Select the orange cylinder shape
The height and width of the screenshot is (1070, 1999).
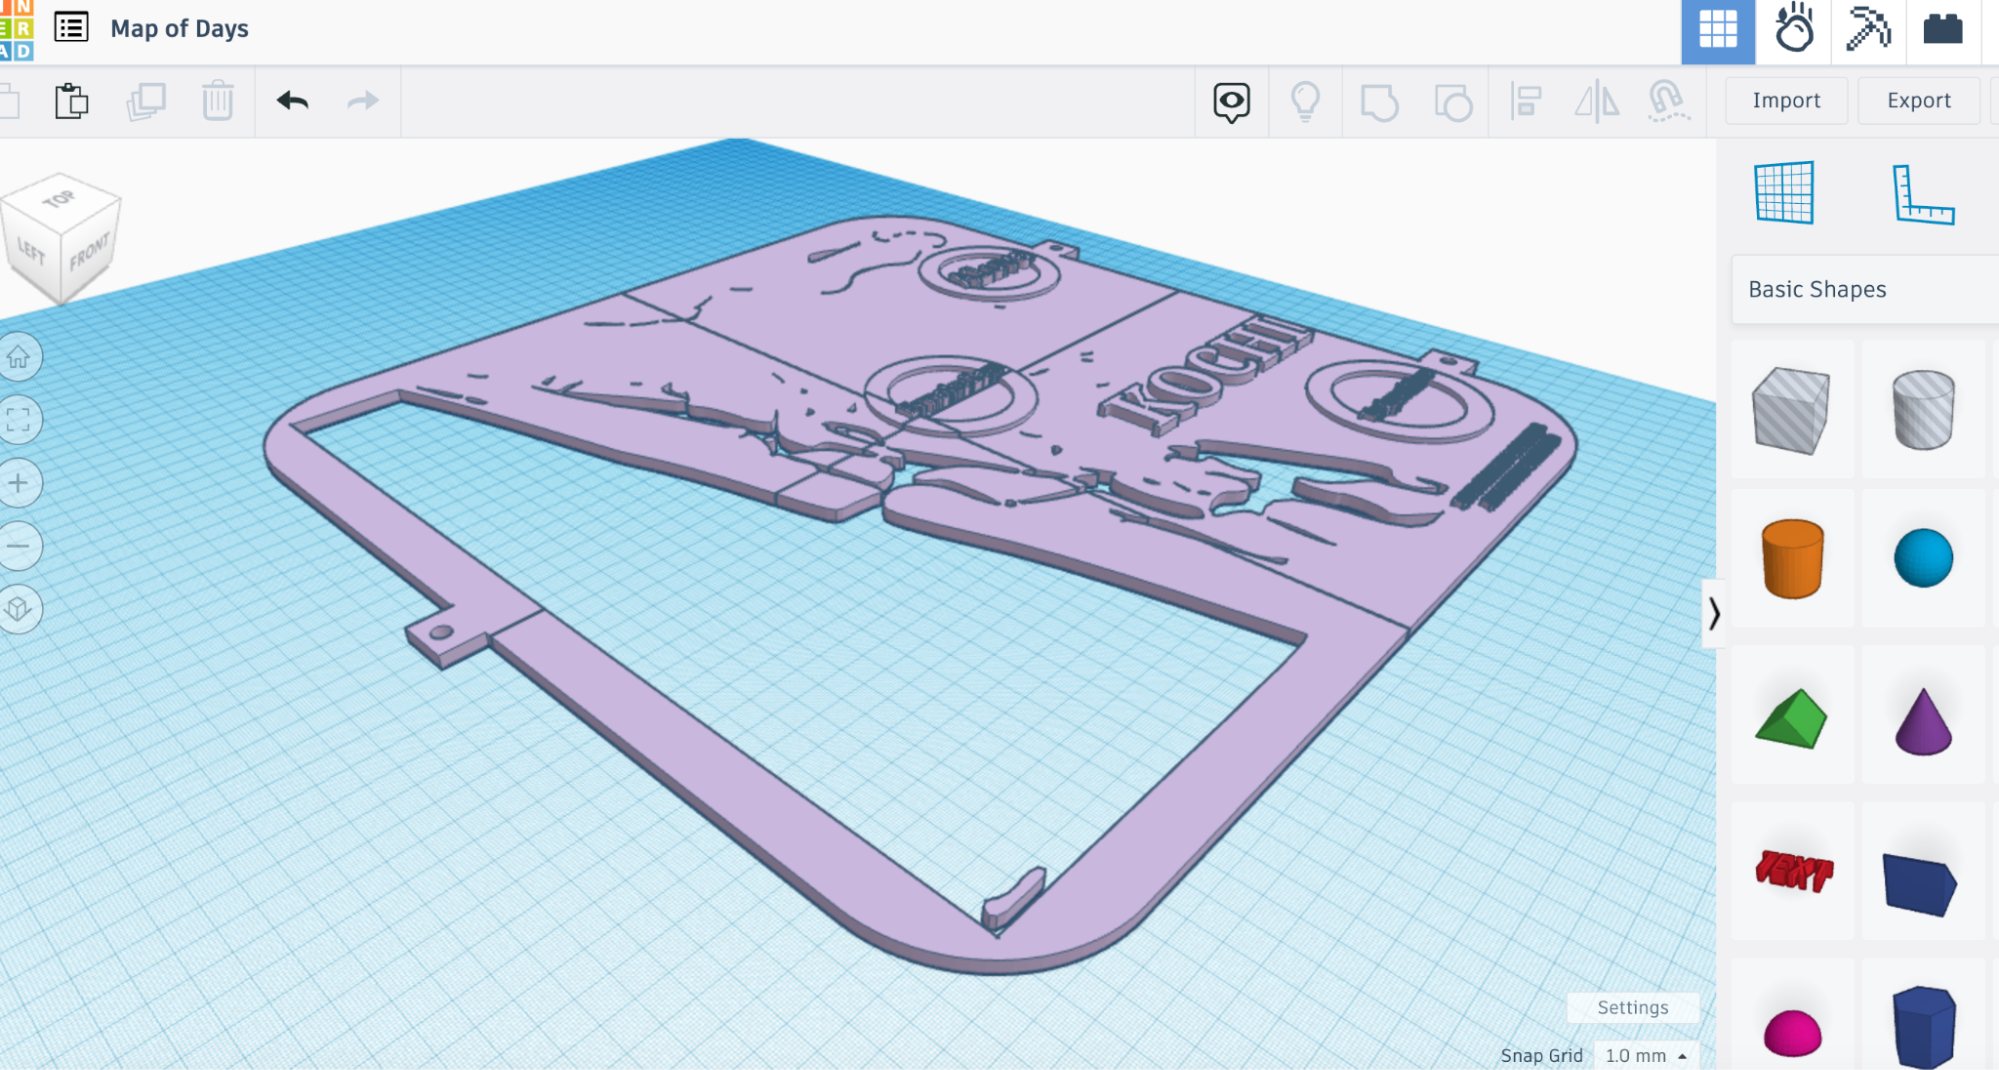tap(1792, 558)
